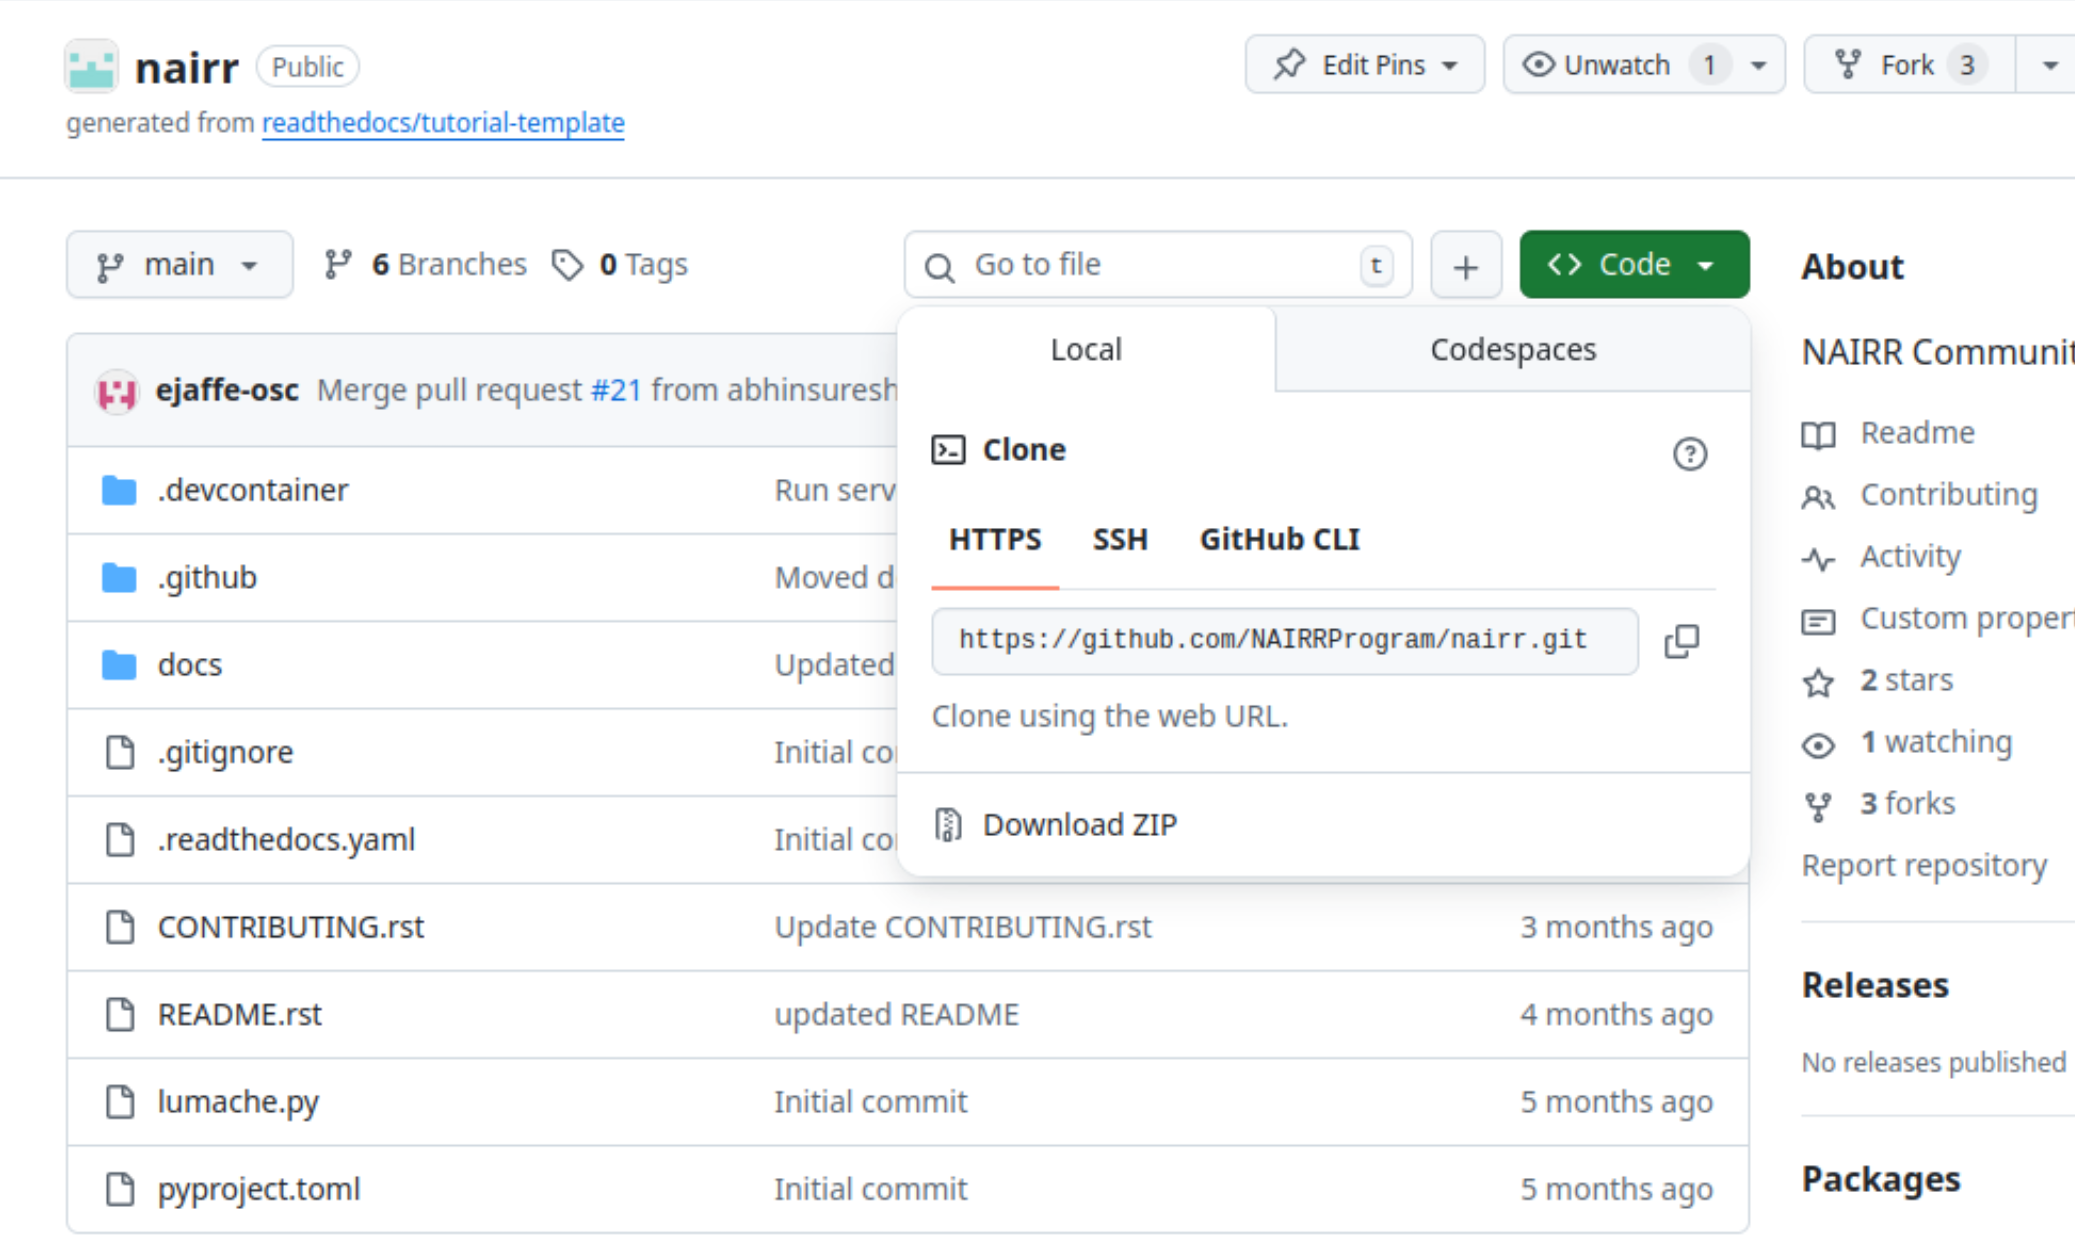
Task: Fork the nairr repository
Action: click(x=1908, y=65)
